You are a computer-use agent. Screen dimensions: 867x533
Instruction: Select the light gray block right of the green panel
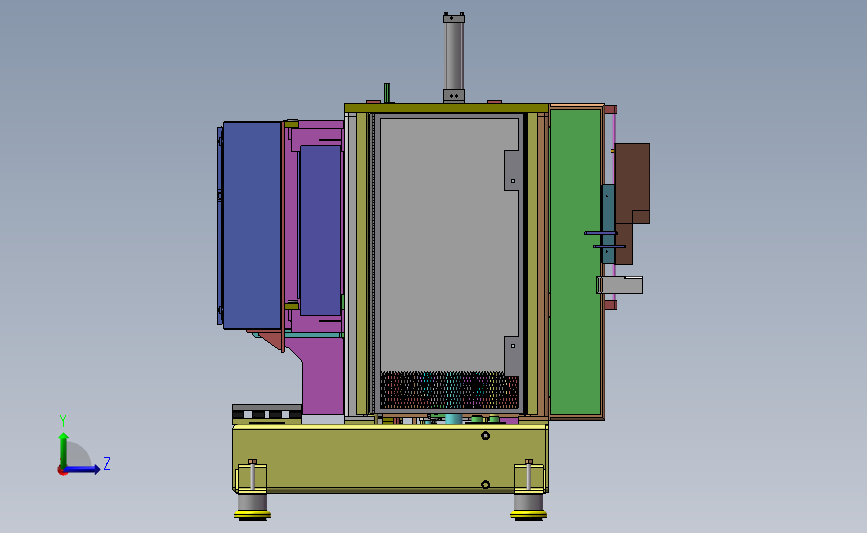[x=620, y=285]
